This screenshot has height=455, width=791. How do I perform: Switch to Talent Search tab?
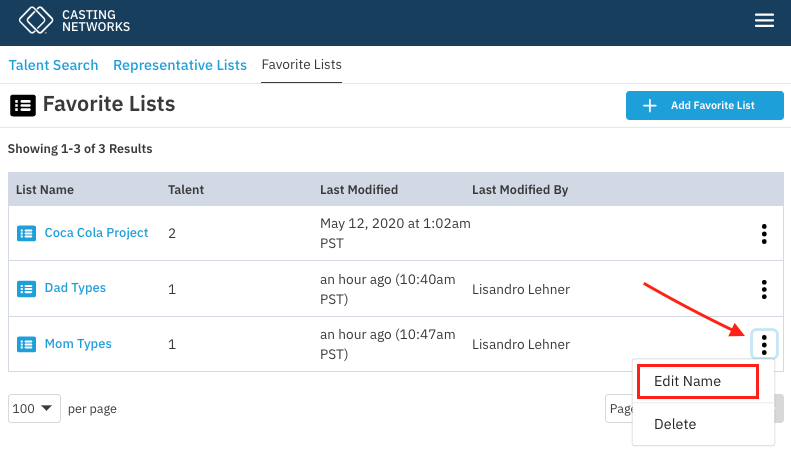click(x=54, y=65)
